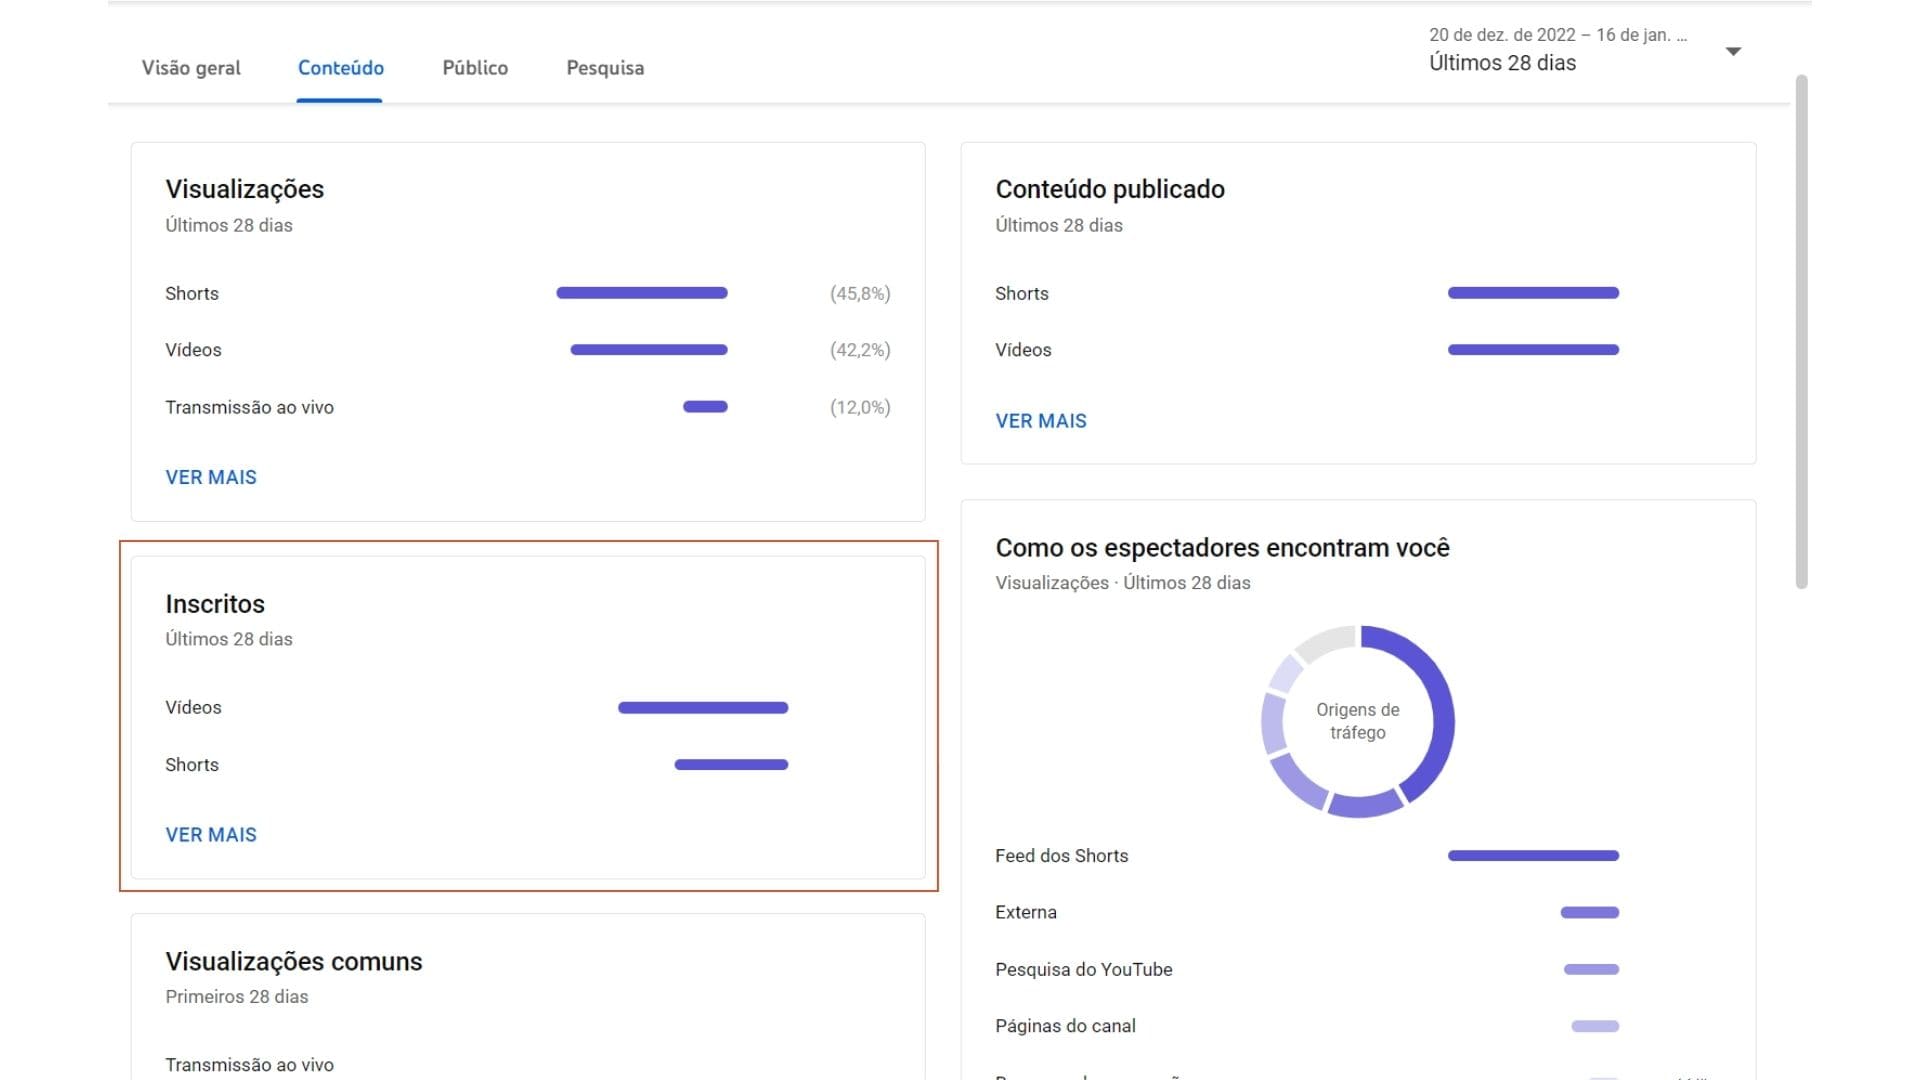Click the Páginas do canal source row

point(1065,1026)
